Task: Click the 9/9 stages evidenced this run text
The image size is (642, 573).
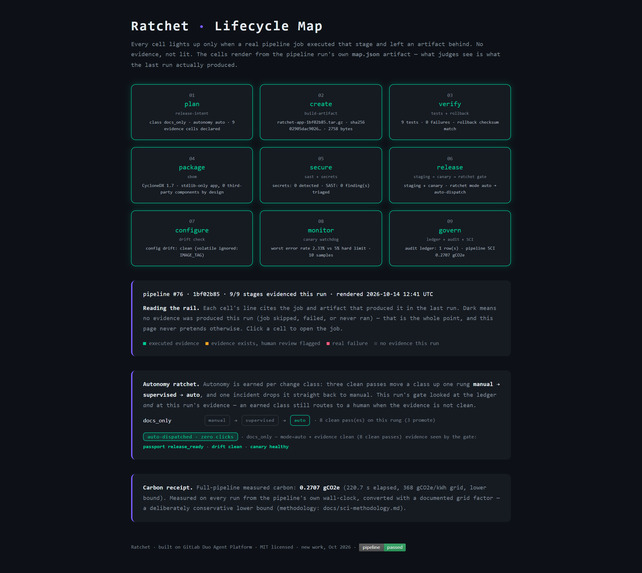Action: pyautogui.click(x=278, y=294)
